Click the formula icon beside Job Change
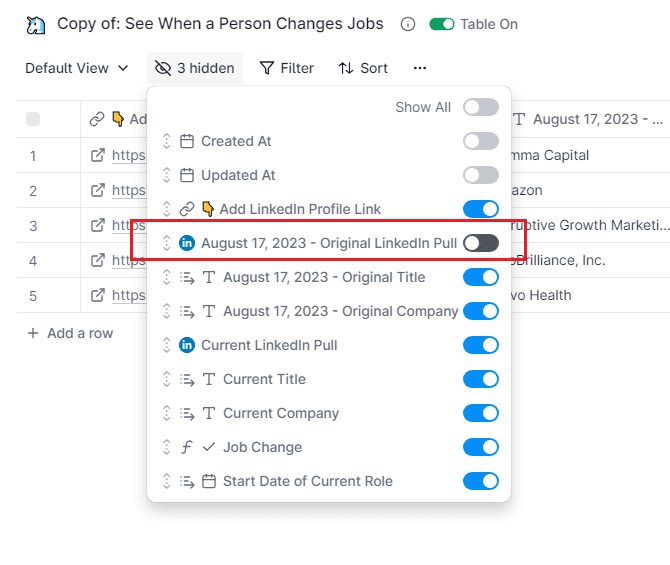The image size is (670, 565). 186,447
